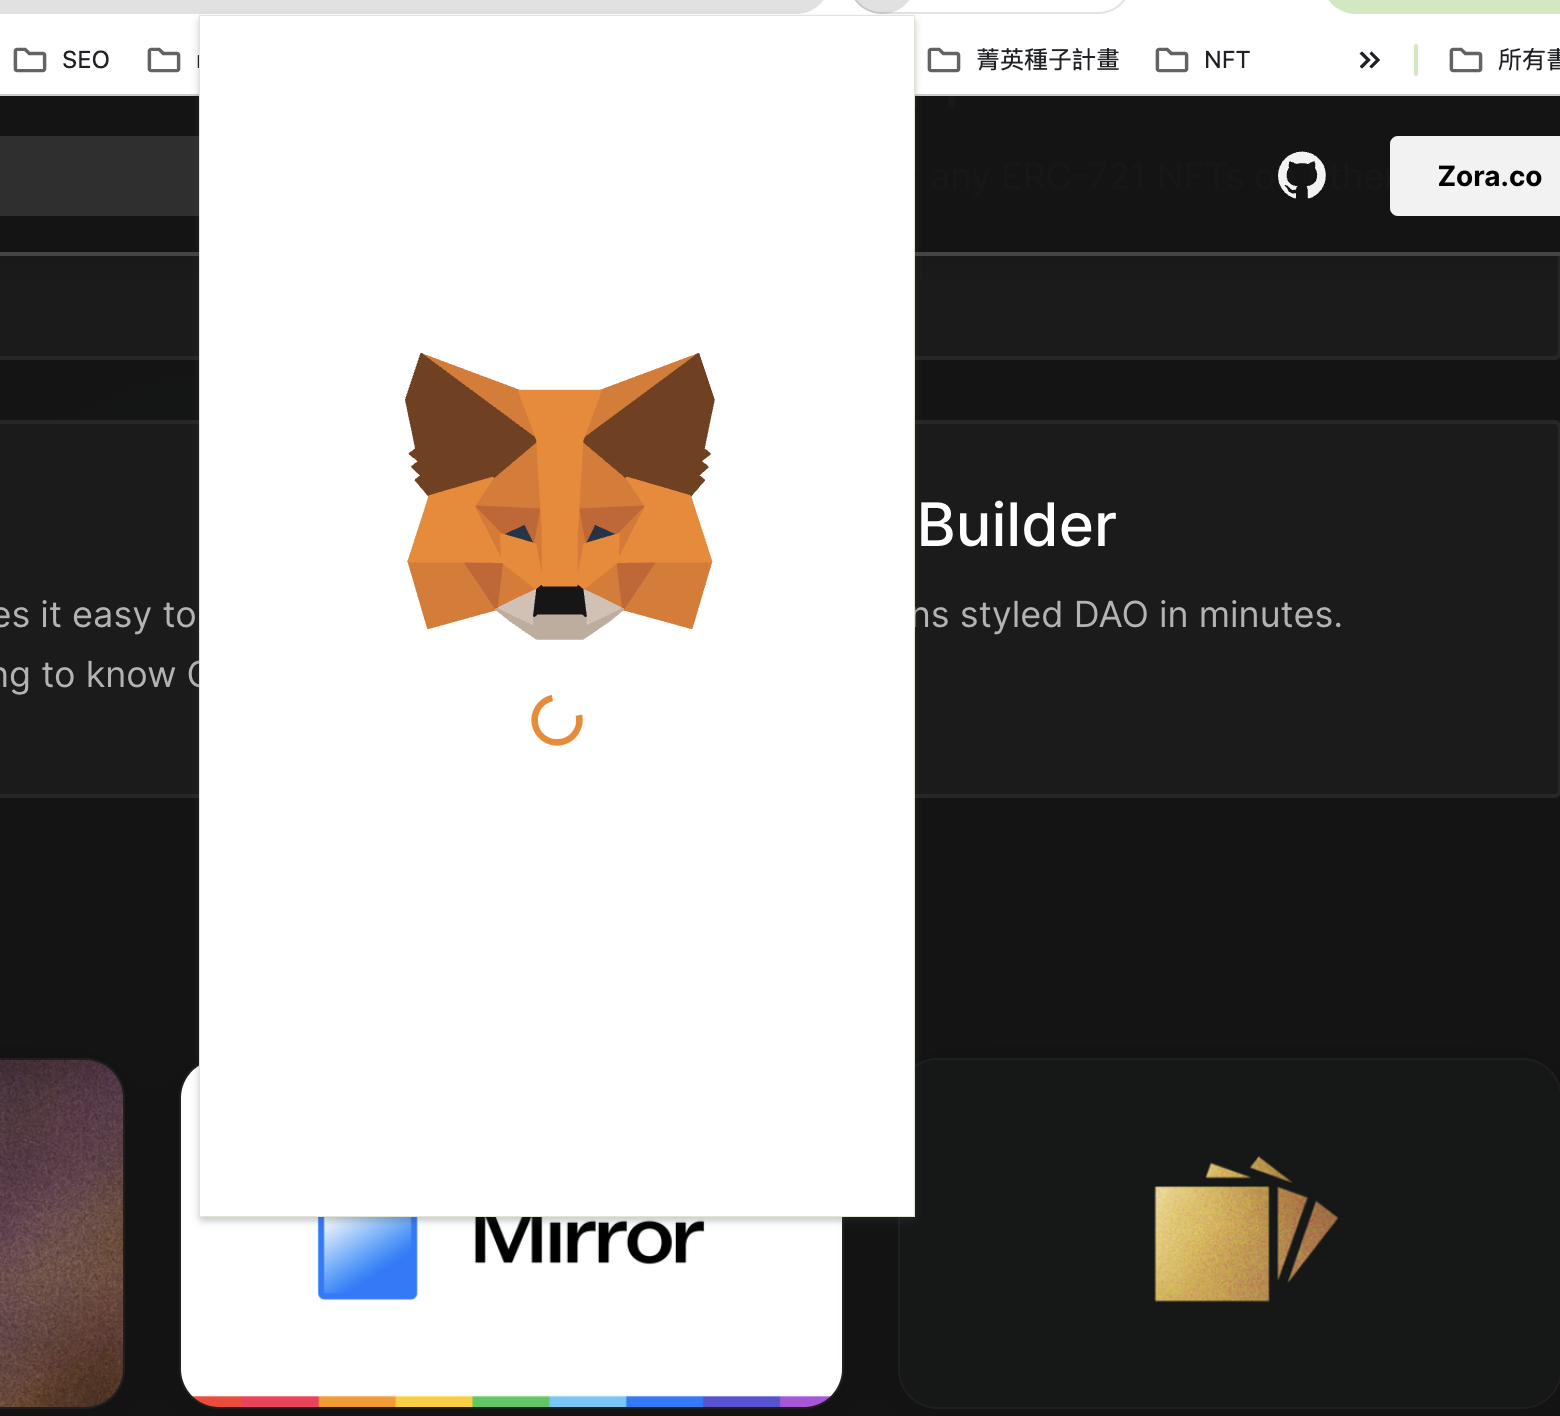Click the rainbow stripe under Mirror
Image resolution: width=1560 pixels, height=1416 pixels.
512,1401
